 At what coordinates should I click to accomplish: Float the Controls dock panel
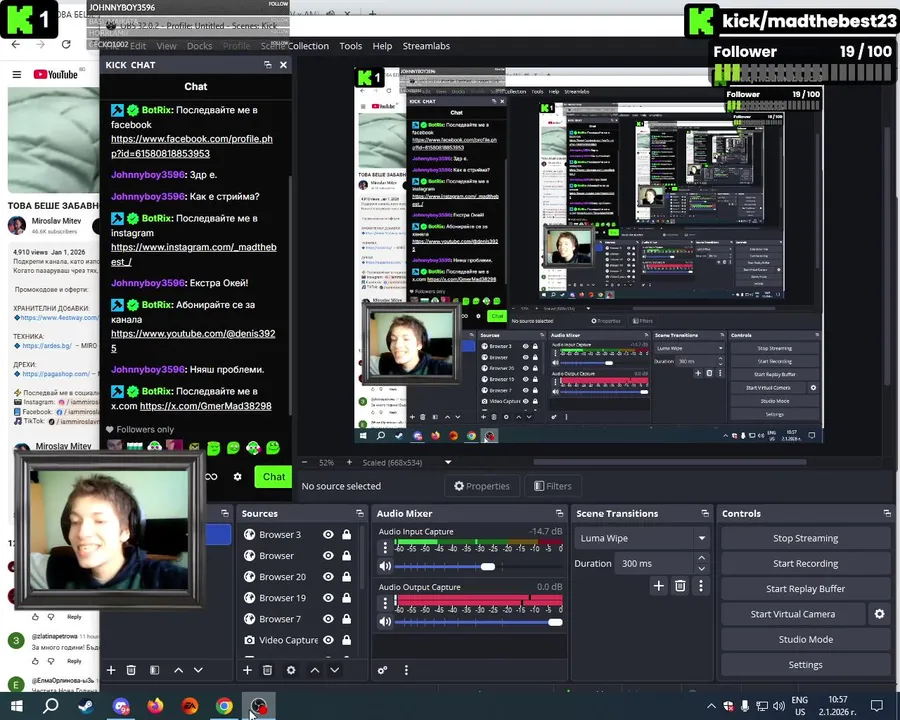[x=887, y=513]
